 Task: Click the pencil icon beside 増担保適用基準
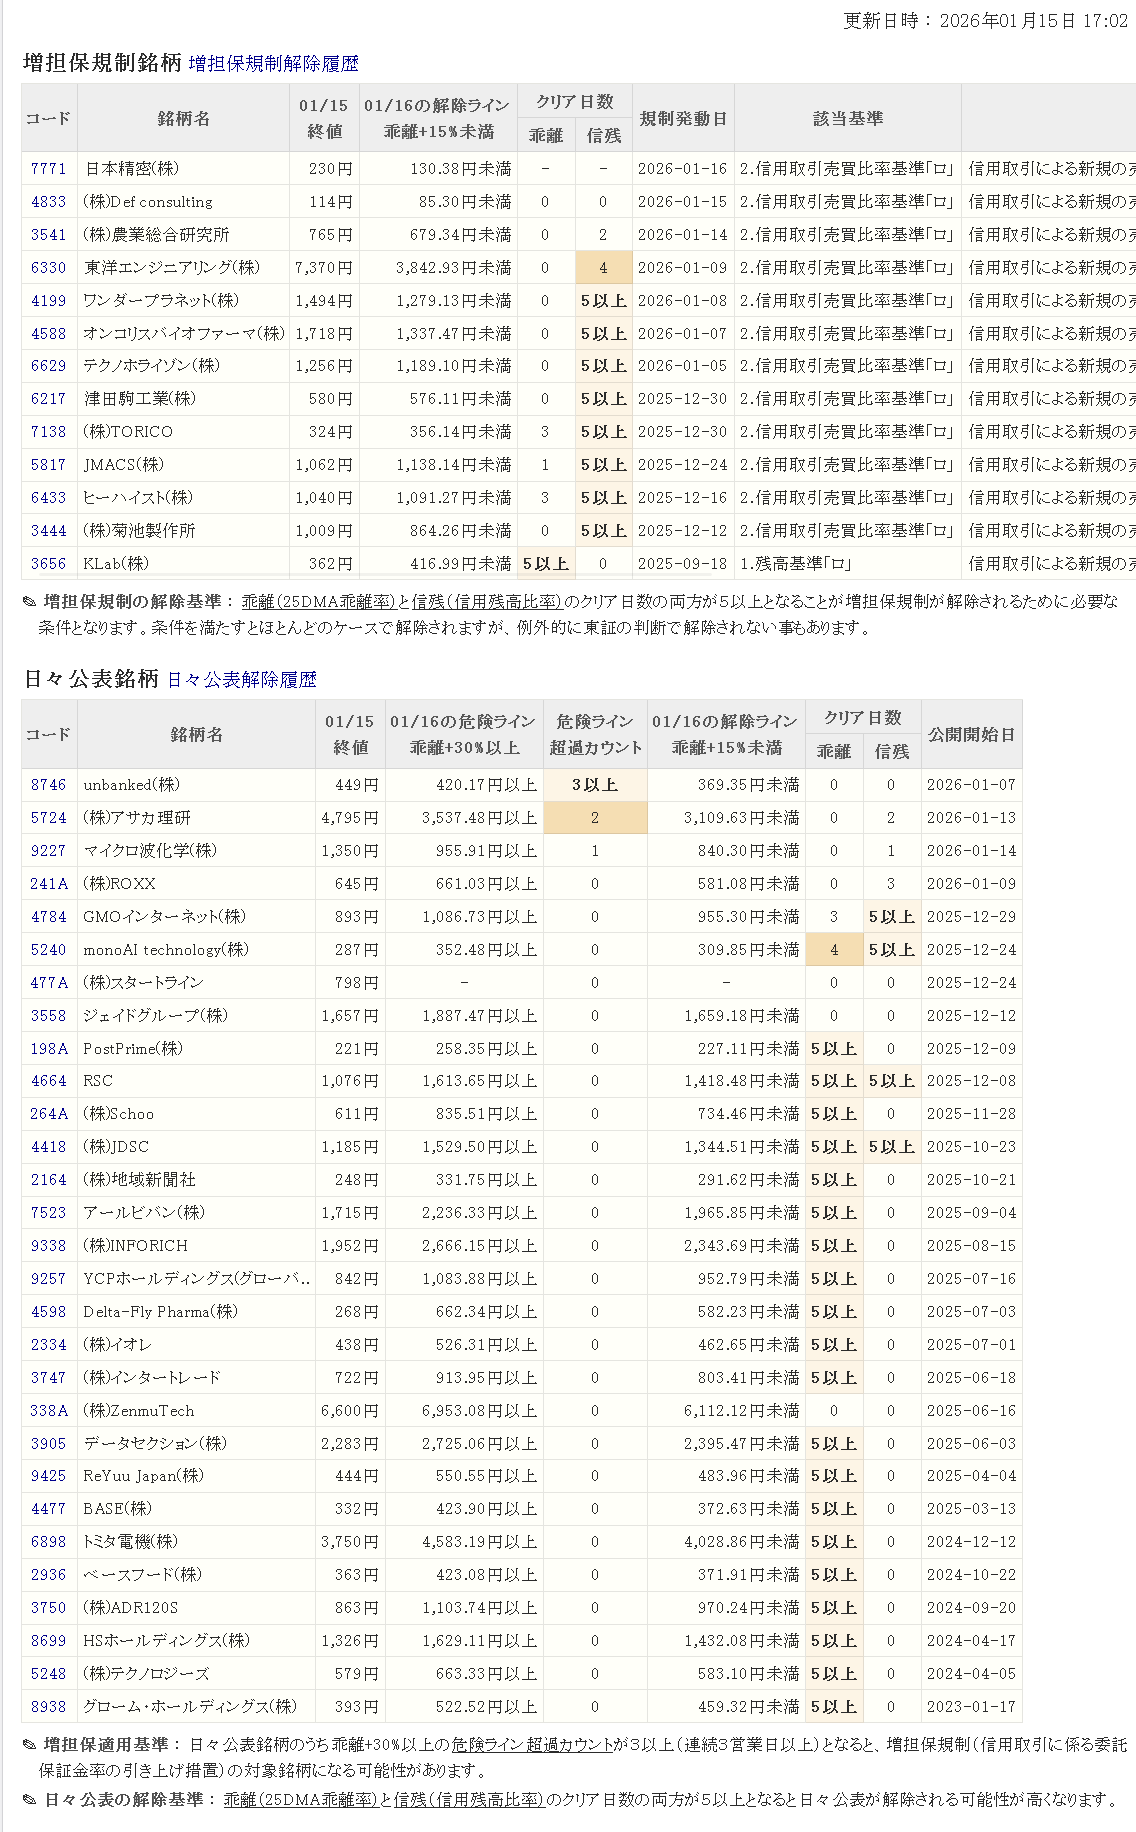(29, 1745)
